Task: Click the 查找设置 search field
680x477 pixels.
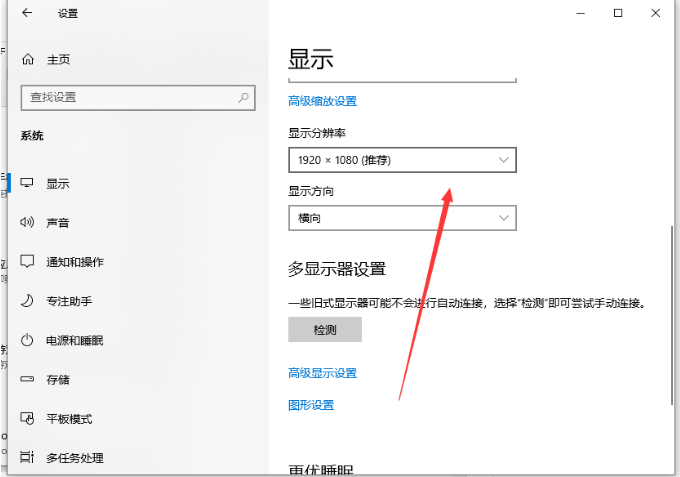Action: (x=138, y=98)
